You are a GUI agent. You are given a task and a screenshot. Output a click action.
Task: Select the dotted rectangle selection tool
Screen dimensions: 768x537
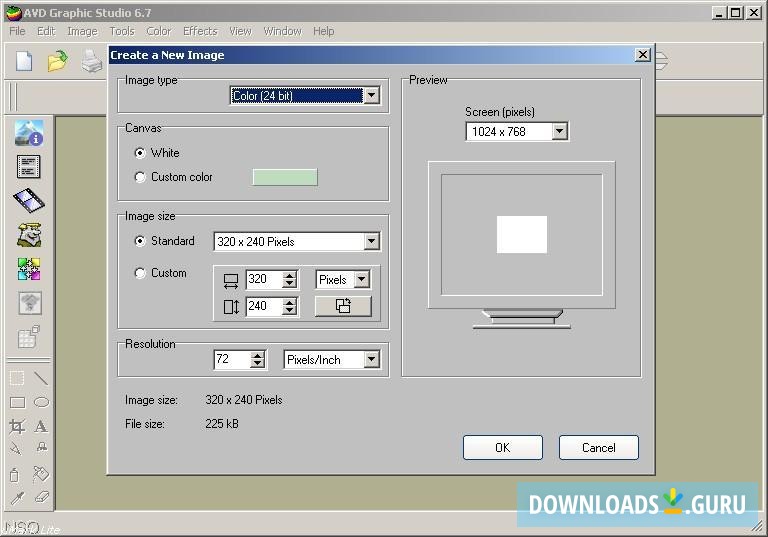click(17, 378)
